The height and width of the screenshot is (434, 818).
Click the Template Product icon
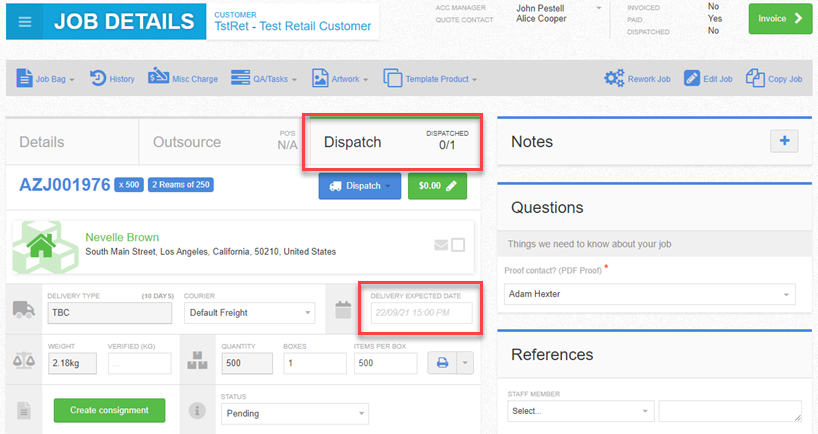[x=393, y=78]
